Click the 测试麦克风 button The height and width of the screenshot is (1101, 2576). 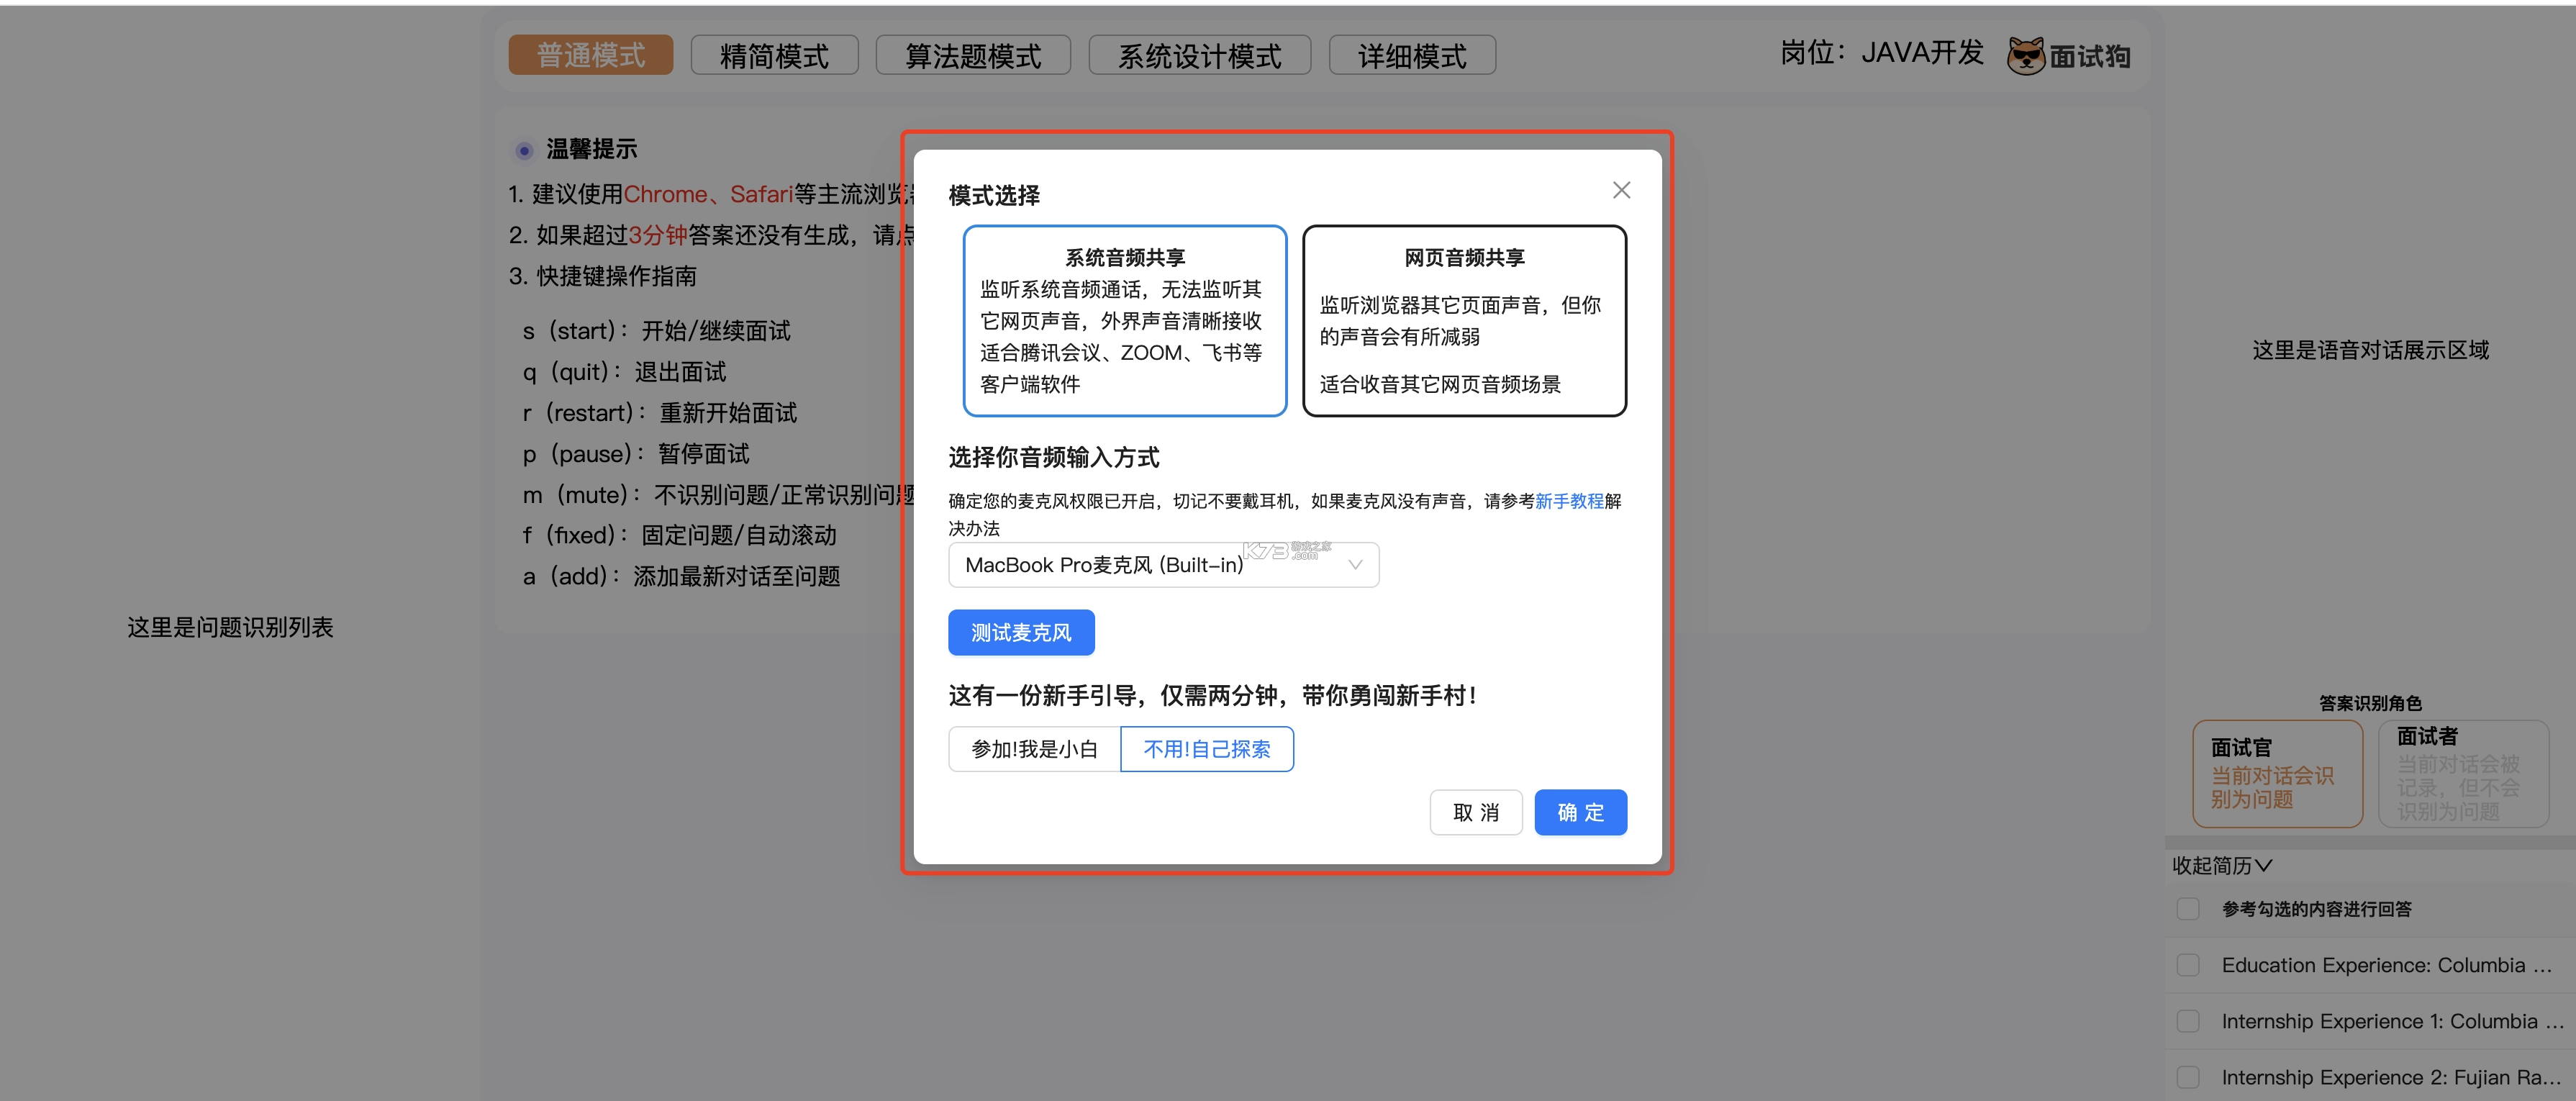[x=1021, y=632]
